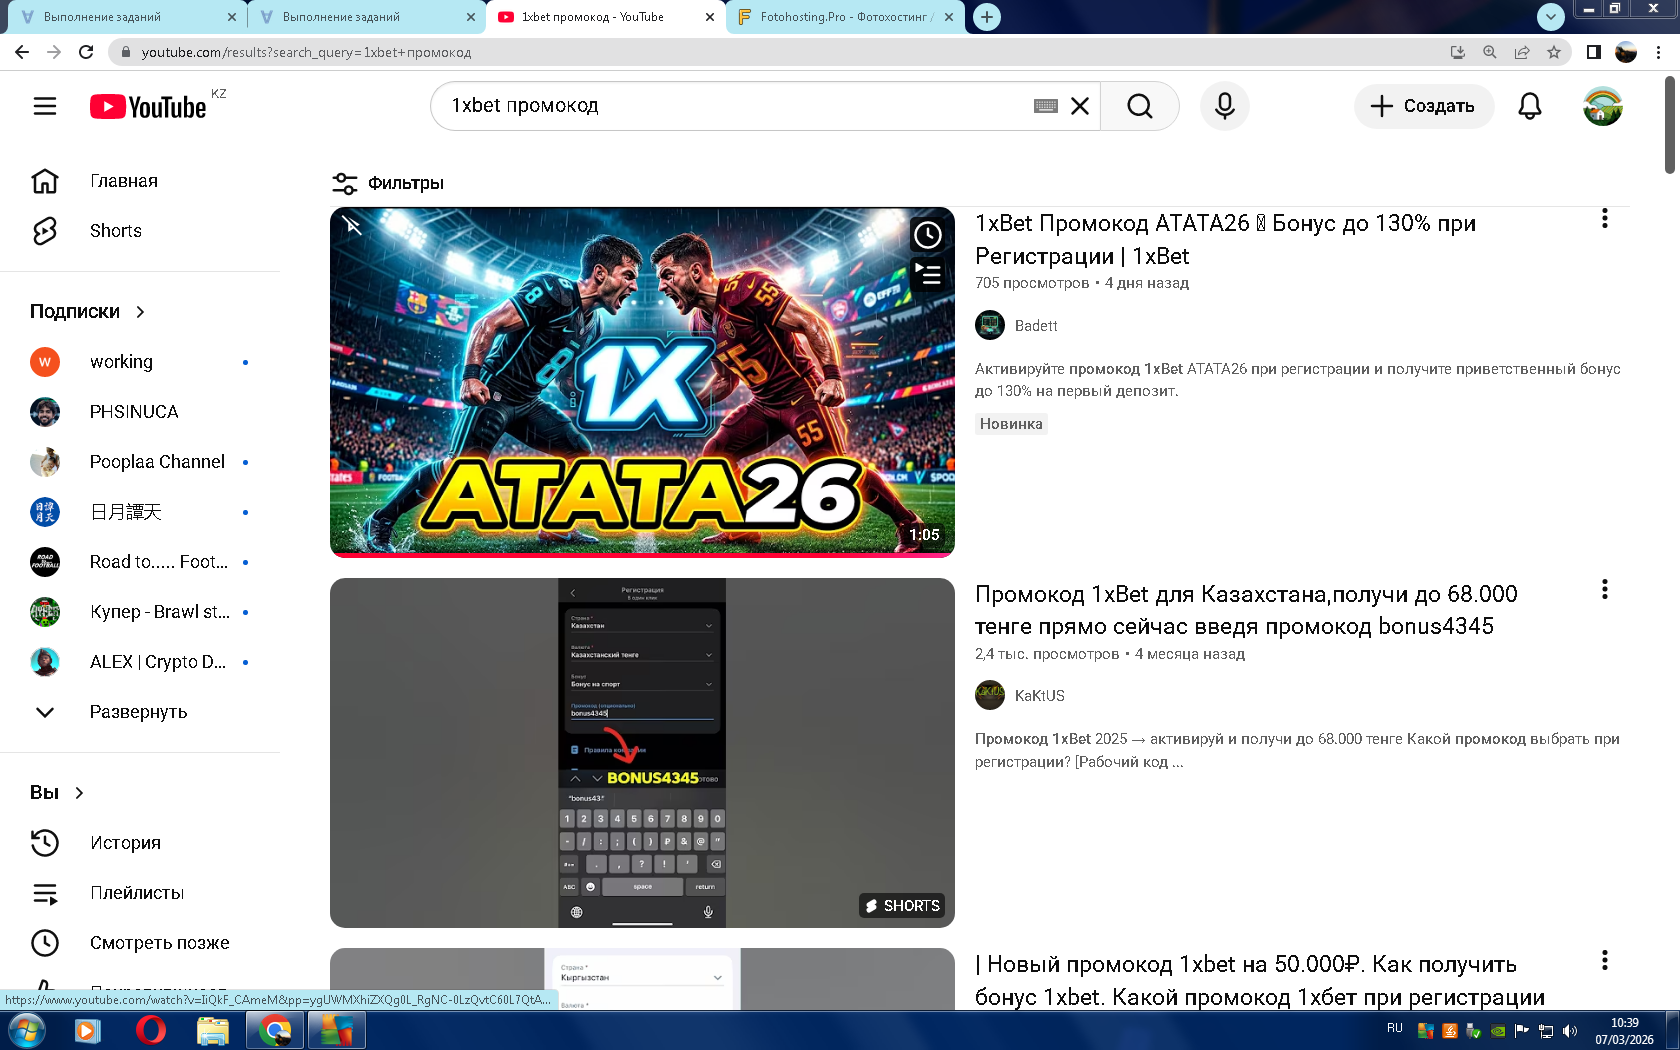This screenshot has height=1050, width=1680.
Task: Open the Фильтры search filters
Action: pos(388,183)
